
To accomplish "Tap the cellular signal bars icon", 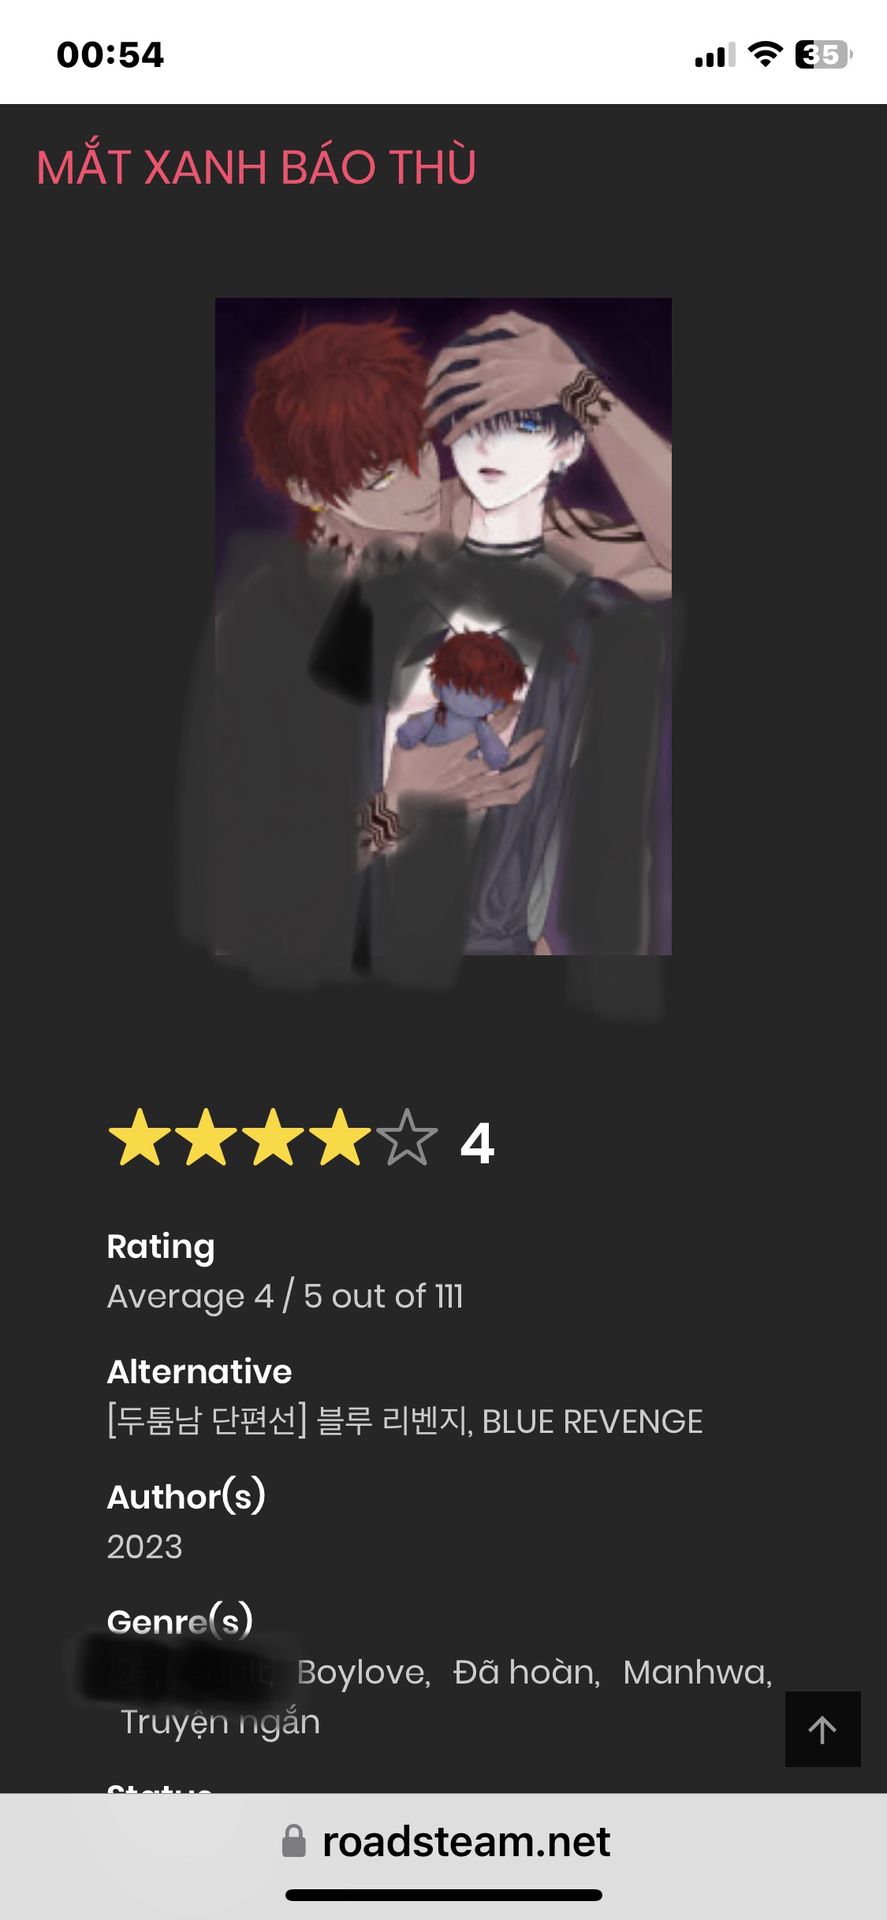I will pos(714,55).
